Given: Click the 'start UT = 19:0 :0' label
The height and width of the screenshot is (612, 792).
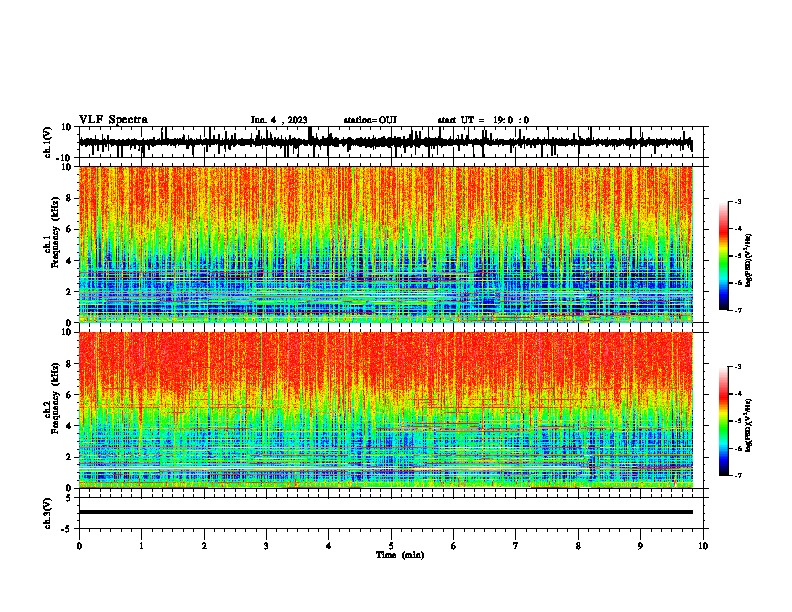Looking at the screenshot, I should pos(483,120).
